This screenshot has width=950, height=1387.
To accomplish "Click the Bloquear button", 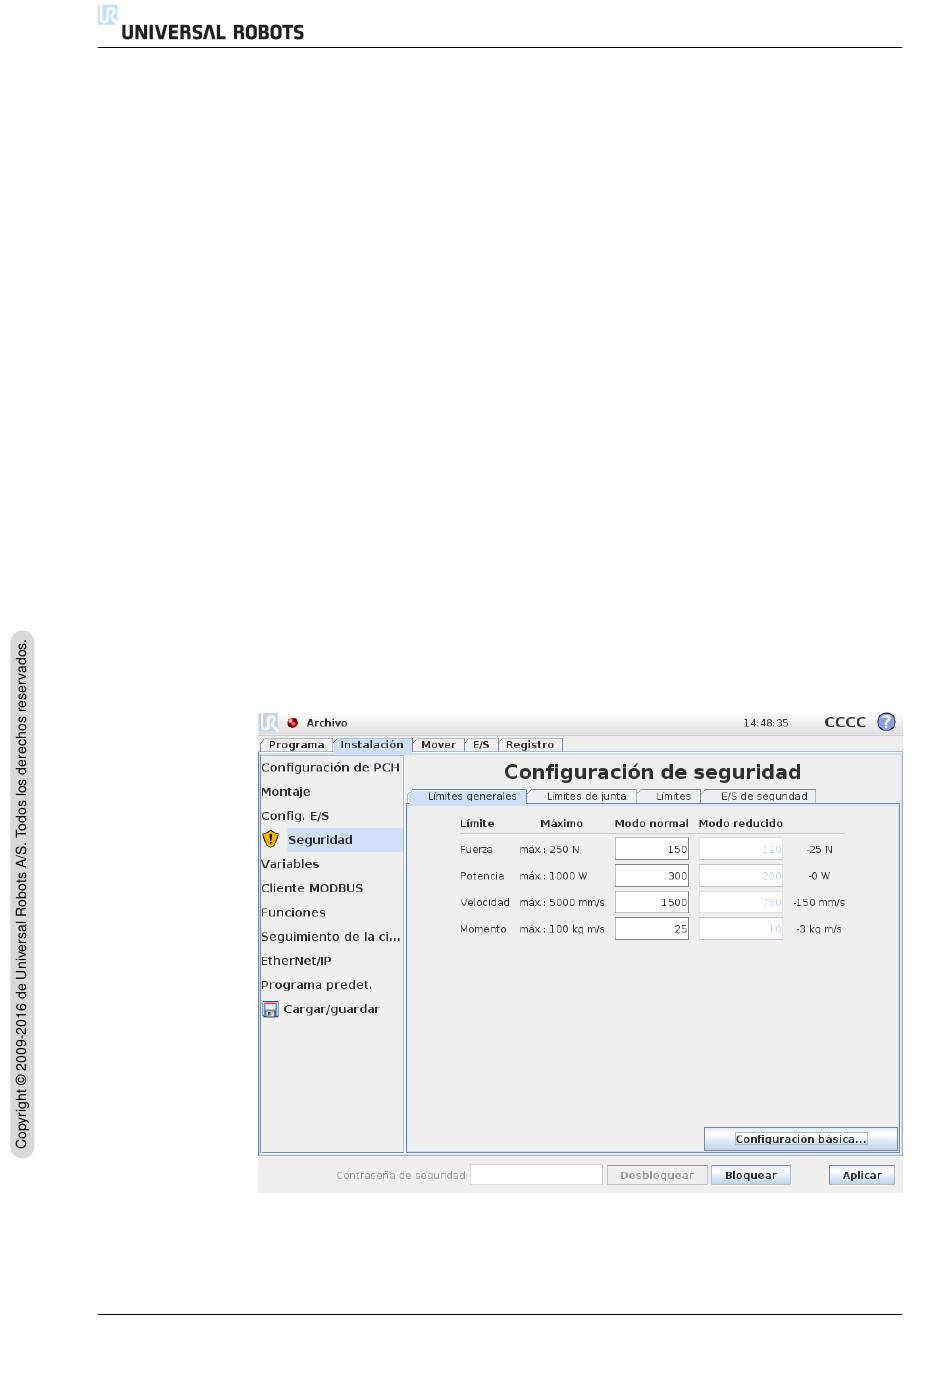I will [750, 1175].
